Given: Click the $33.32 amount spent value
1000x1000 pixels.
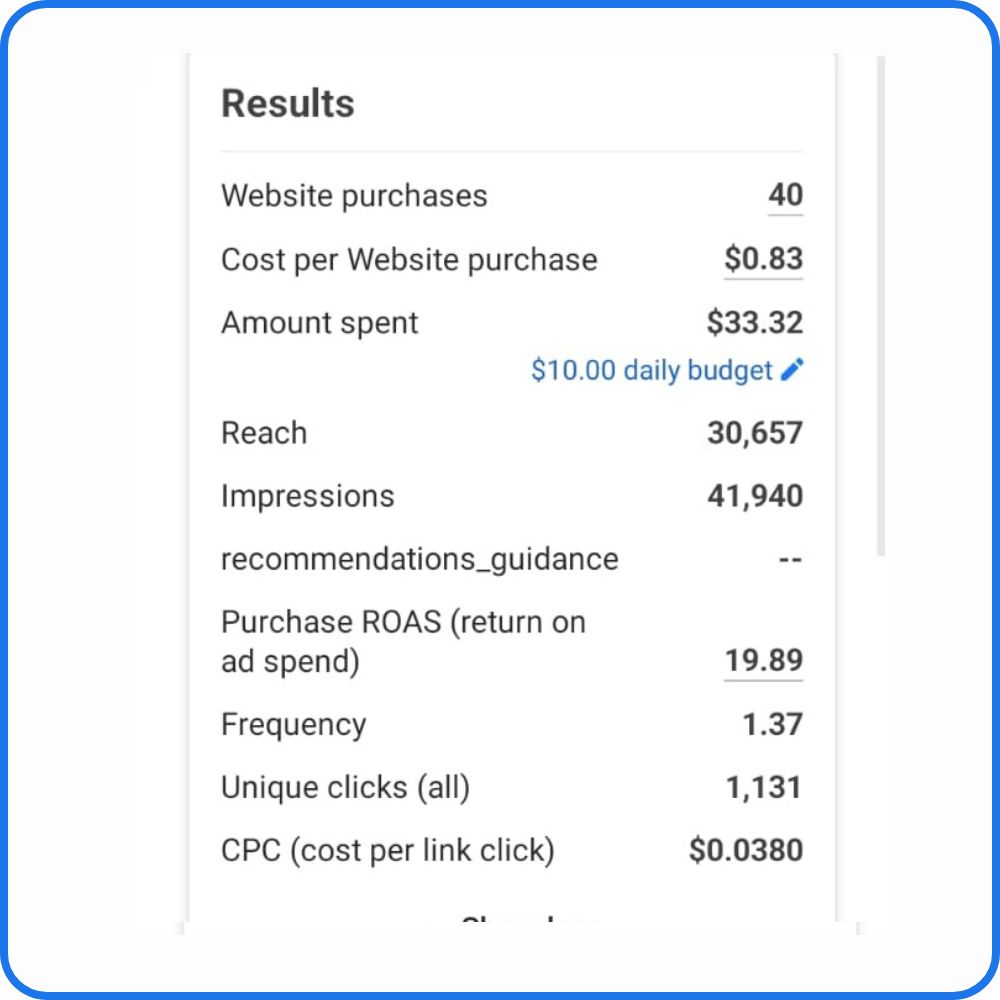Looking at the screenshot, I should (754, 322).
